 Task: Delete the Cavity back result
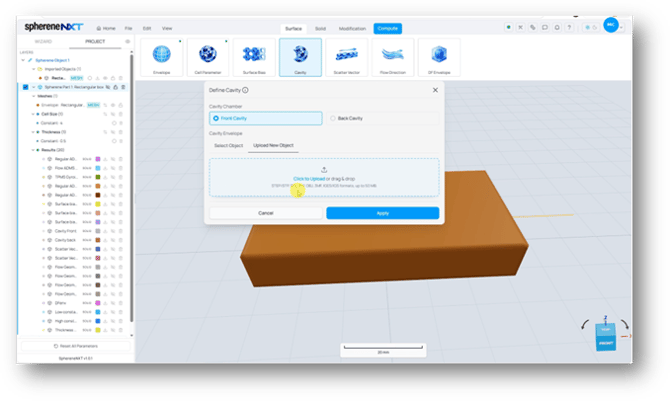click(x=121, y=240)
